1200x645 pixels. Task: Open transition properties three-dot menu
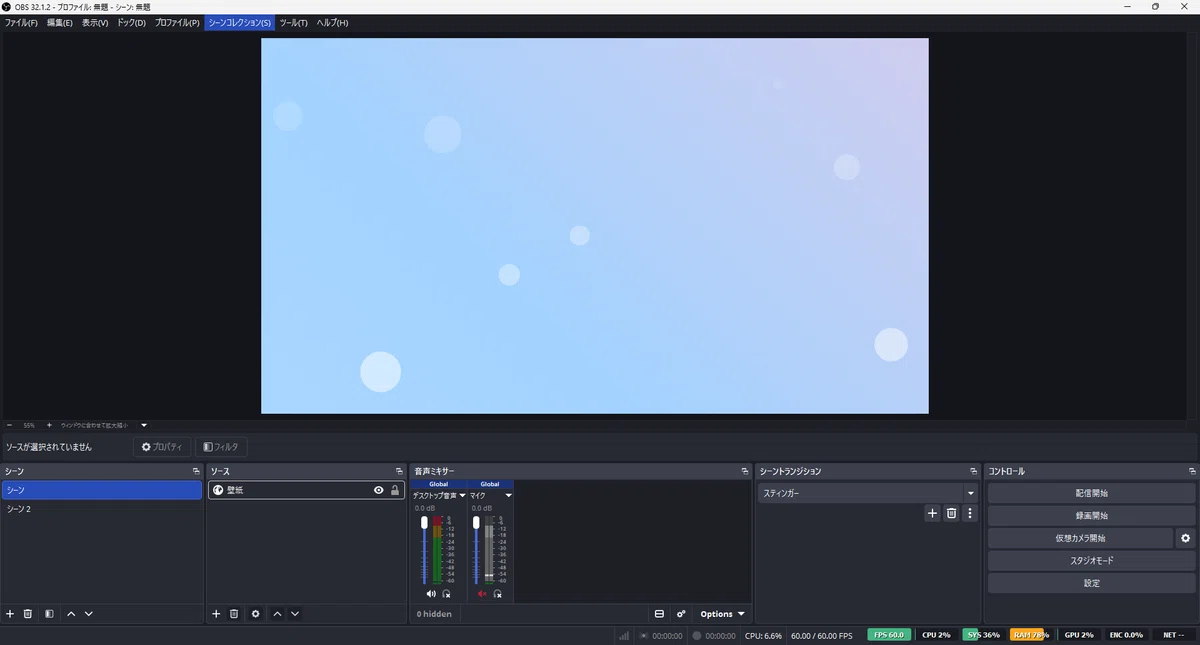click(x=969, y=513)
